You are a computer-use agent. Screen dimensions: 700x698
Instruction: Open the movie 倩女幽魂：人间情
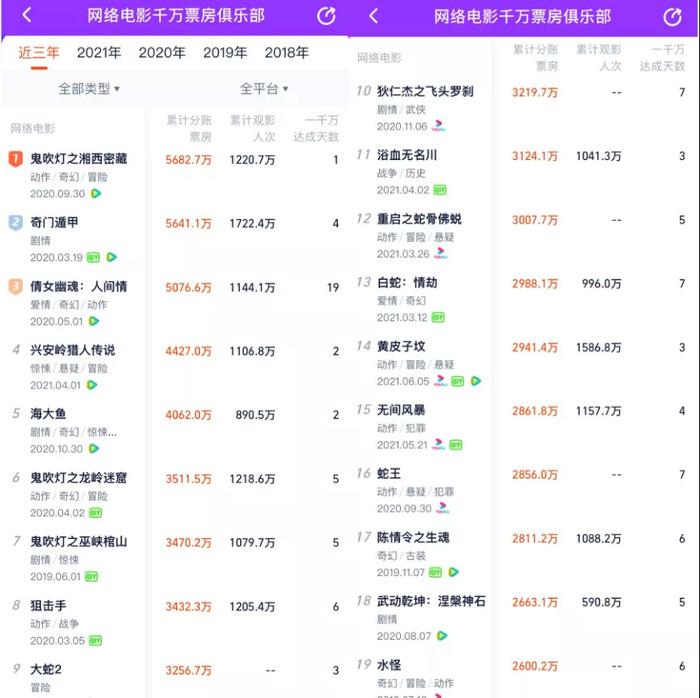pyautogui.click(x=79, y=287)
